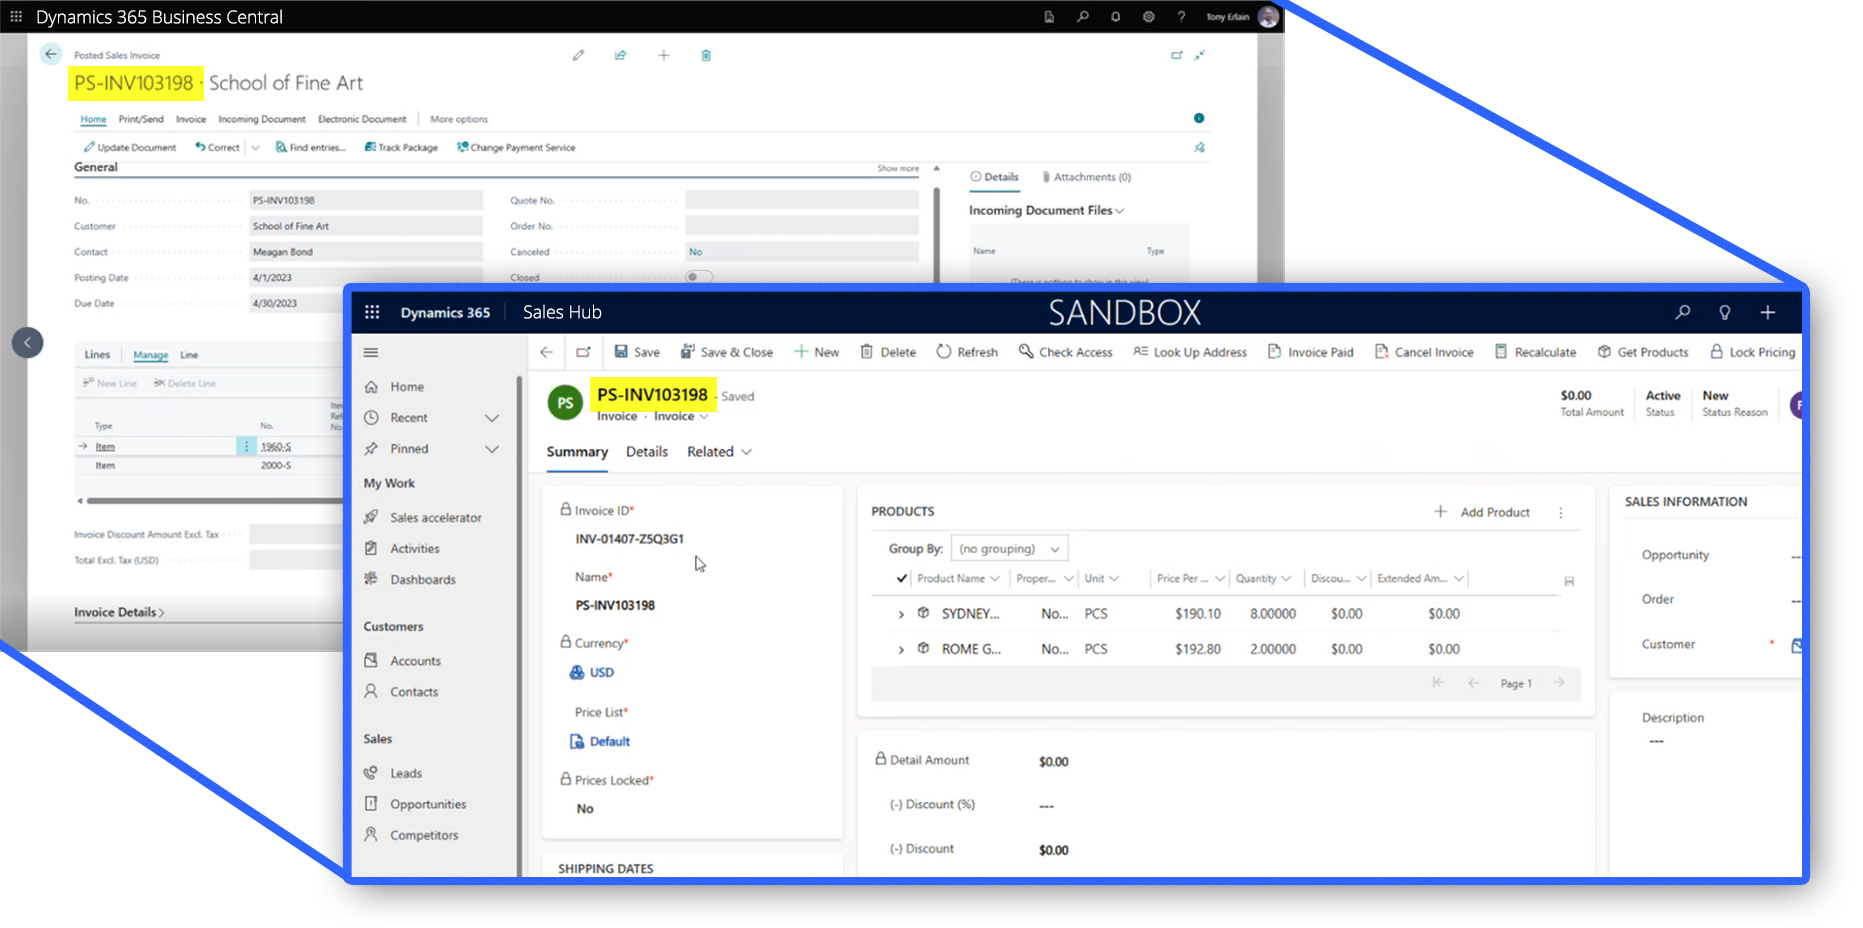1863x928 pixels.
Task: Open Quantity column sort dropdown
Action: click(x=1286, y=578)
